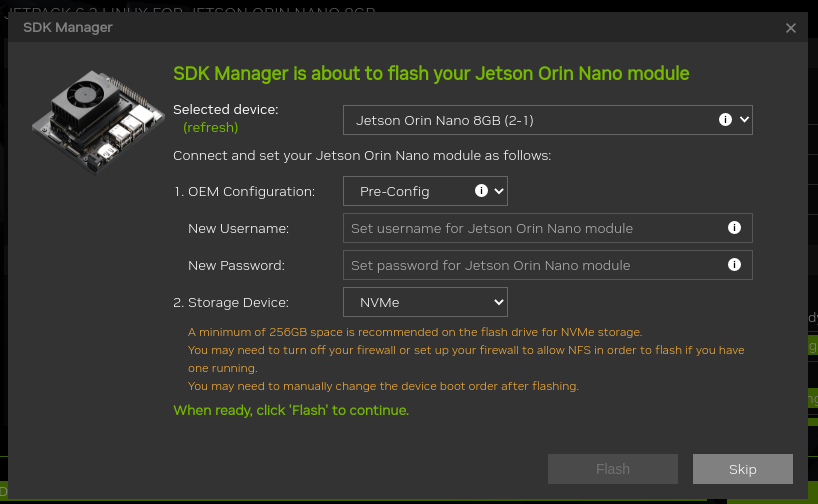This screenshot has width=818, height=504.
Task: Click the info icon beside Pre-Config
Action: tap(481, 190)
